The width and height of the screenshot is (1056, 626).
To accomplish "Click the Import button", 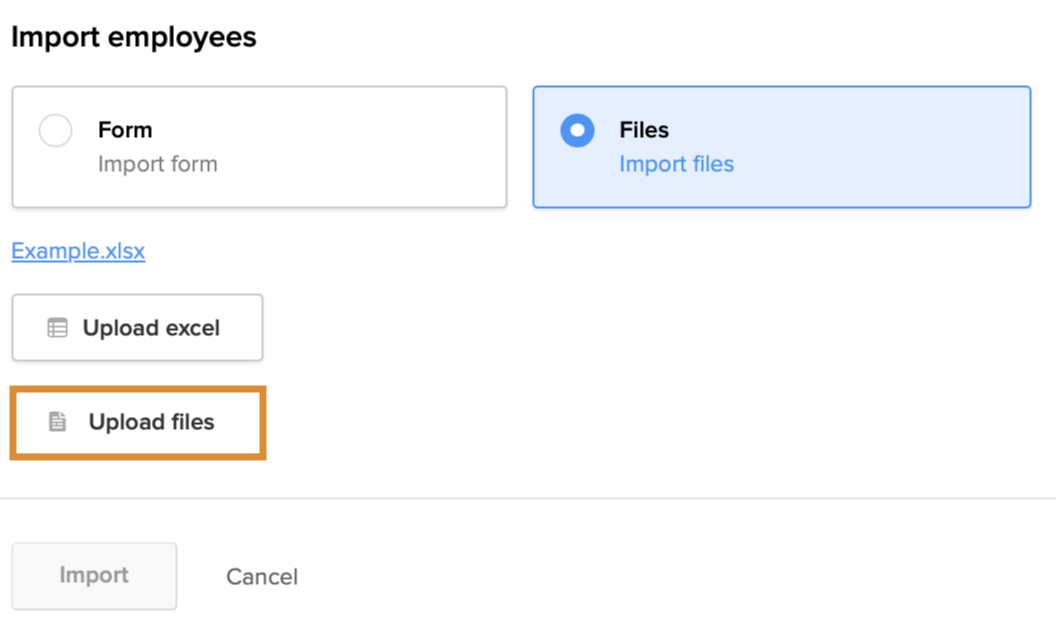I will pyautogui.click(x=94, y=575).
